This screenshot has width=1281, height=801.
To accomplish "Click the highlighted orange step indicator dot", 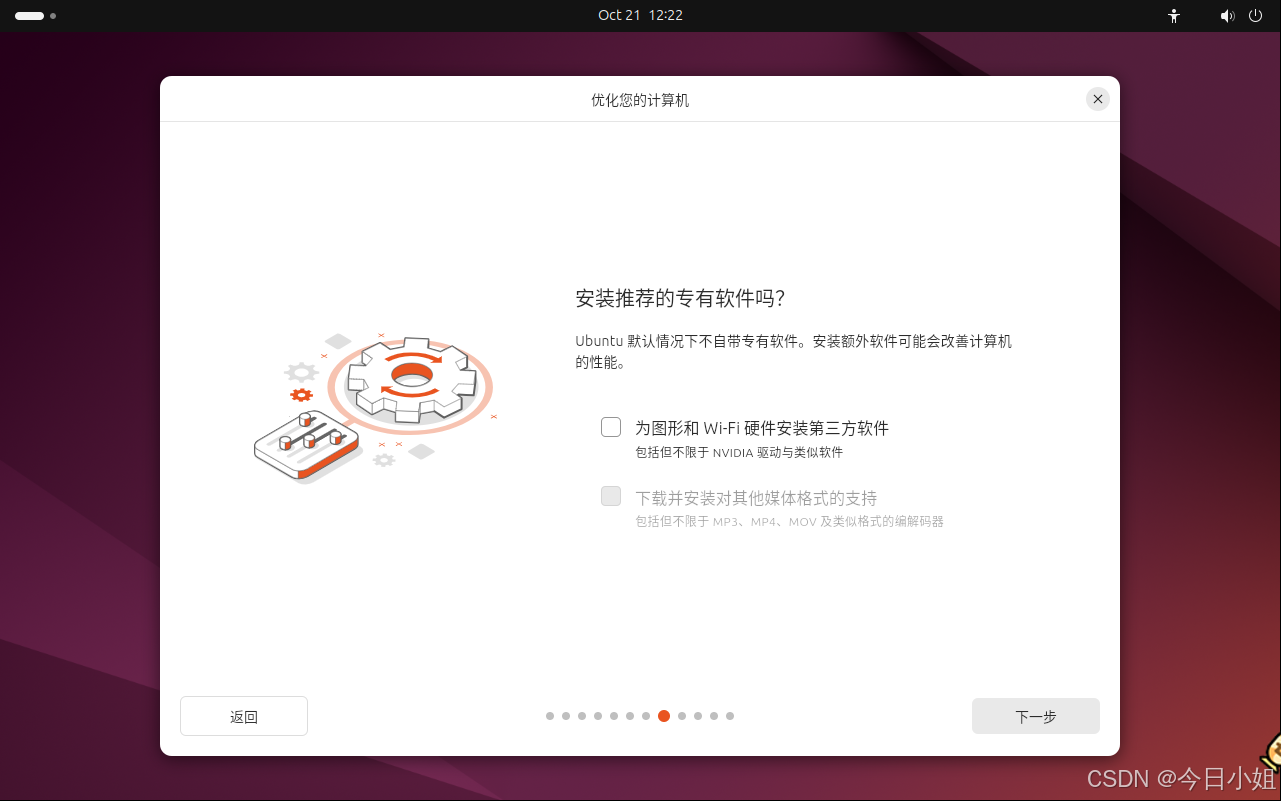I will [663, 716].
